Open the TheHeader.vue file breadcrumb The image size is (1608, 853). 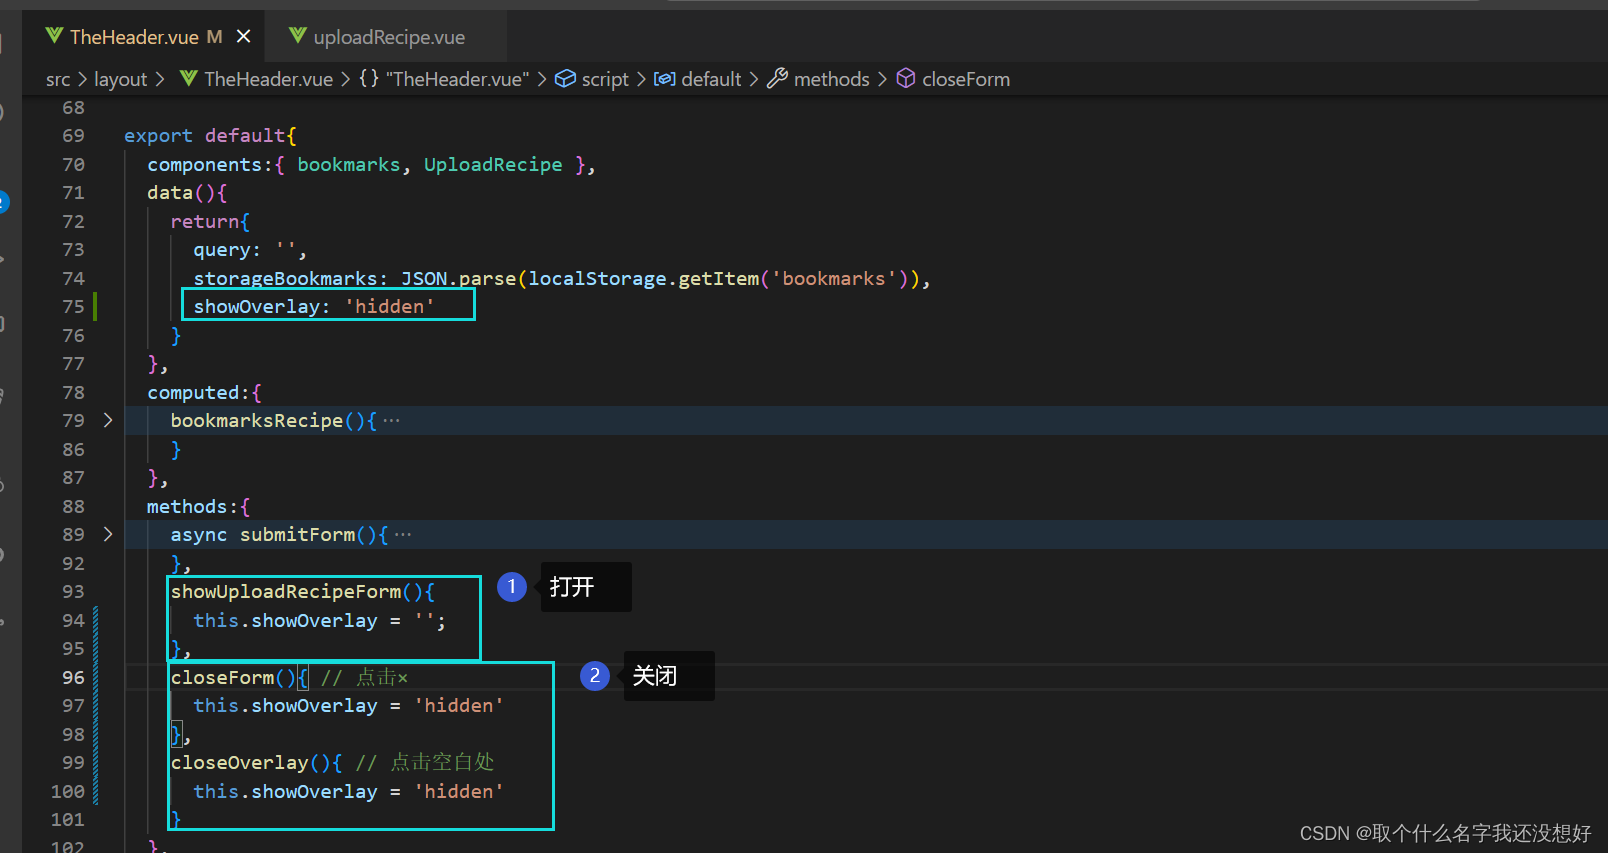268,79
